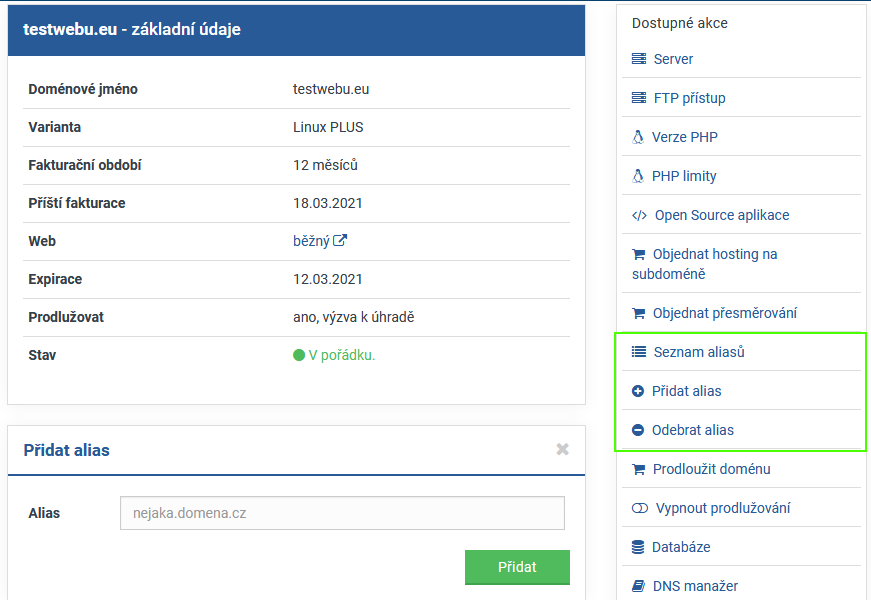Choose Objednat přesměrování in the sidebar

click(x=724, y=313)
